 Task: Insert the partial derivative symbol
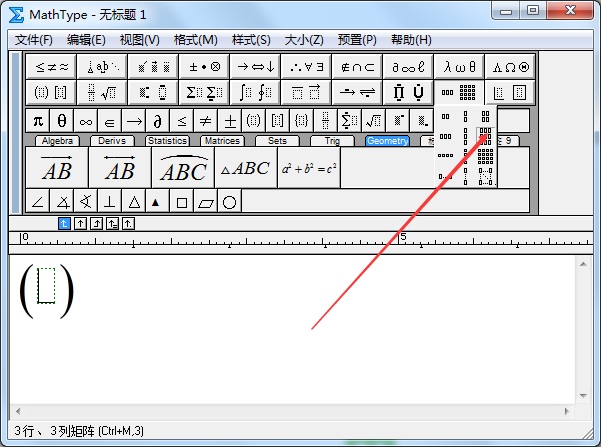coord(158,121)
